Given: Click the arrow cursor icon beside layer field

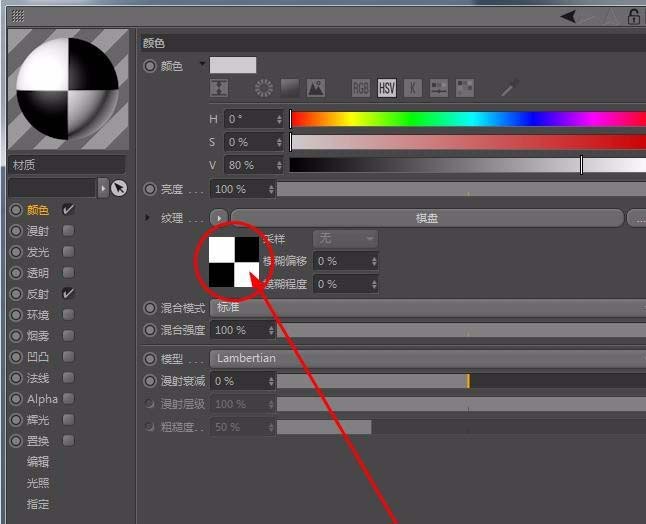Looking at the screenshot, I should point(119,188).
